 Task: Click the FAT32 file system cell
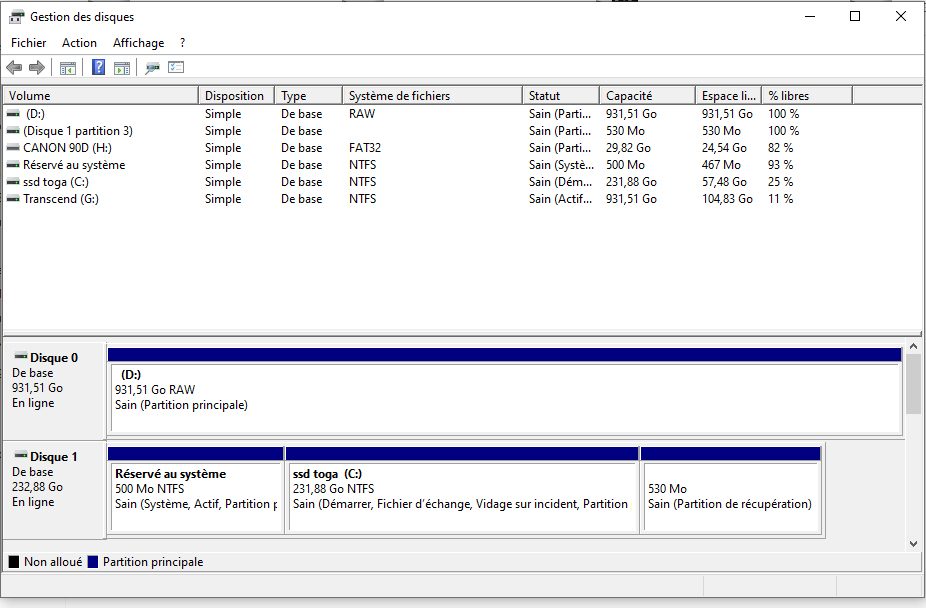[x=365, y=148]
